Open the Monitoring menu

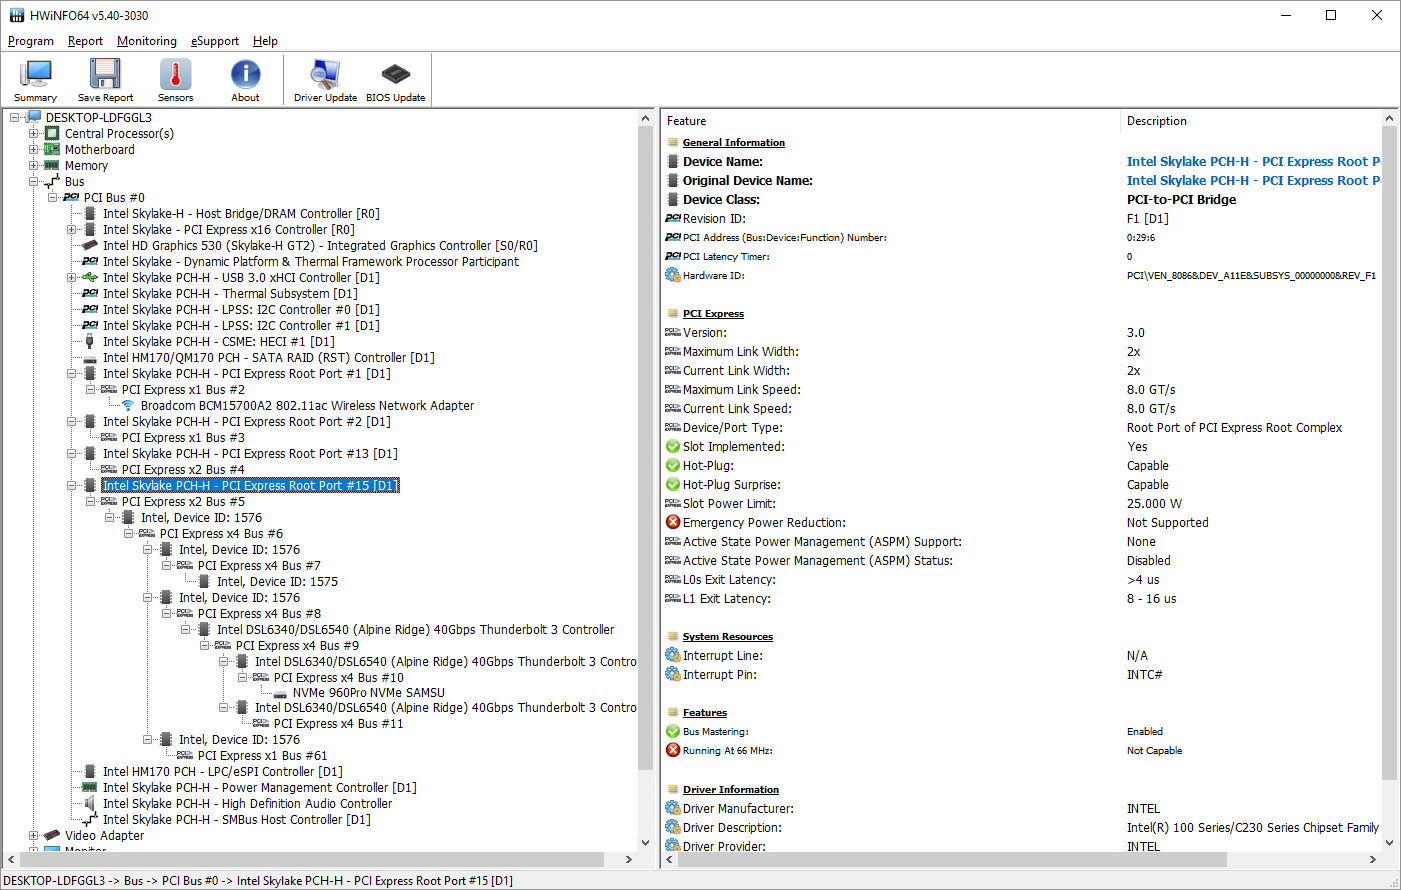146,41
